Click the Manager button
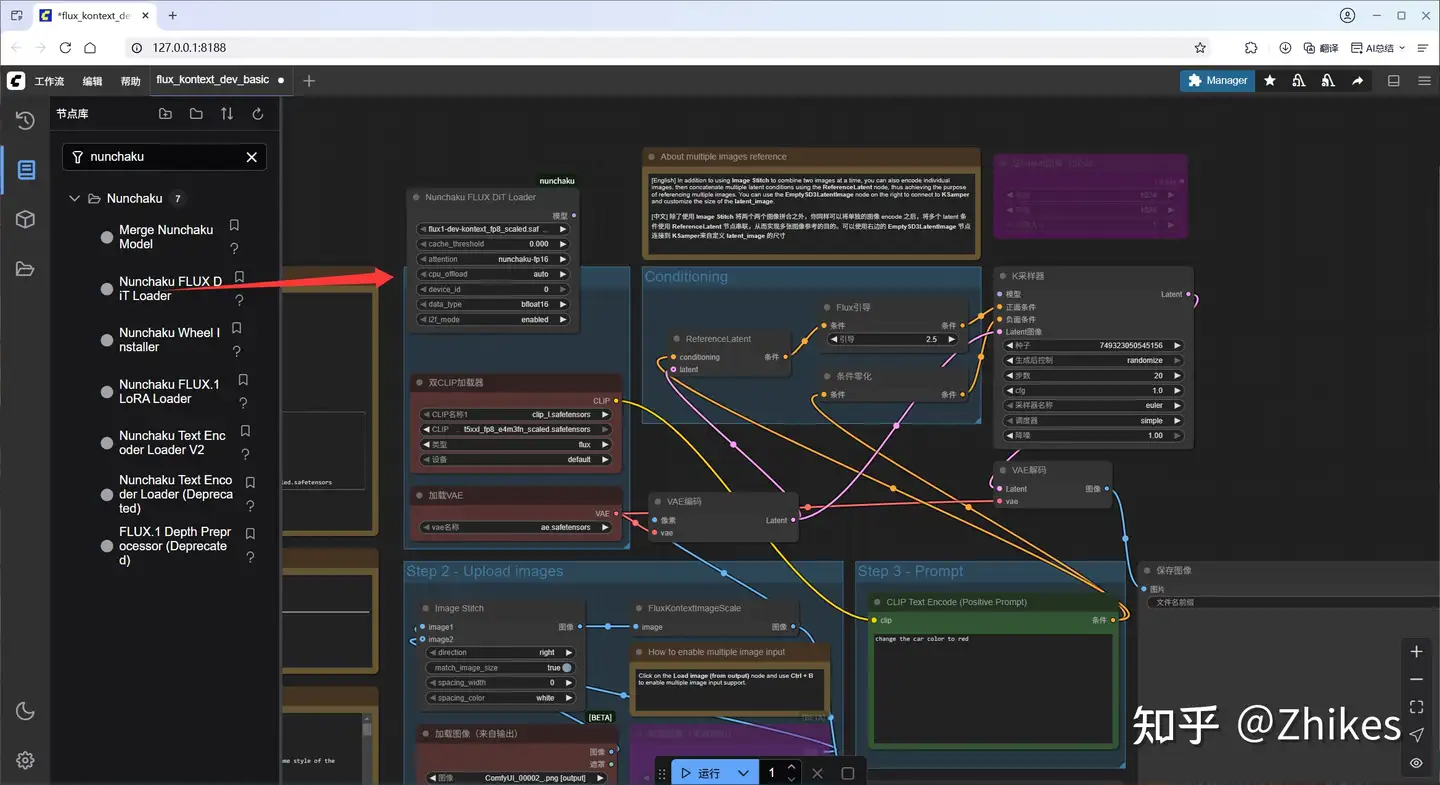This screenshot has height=785, width=1440. coord(1217,80)
